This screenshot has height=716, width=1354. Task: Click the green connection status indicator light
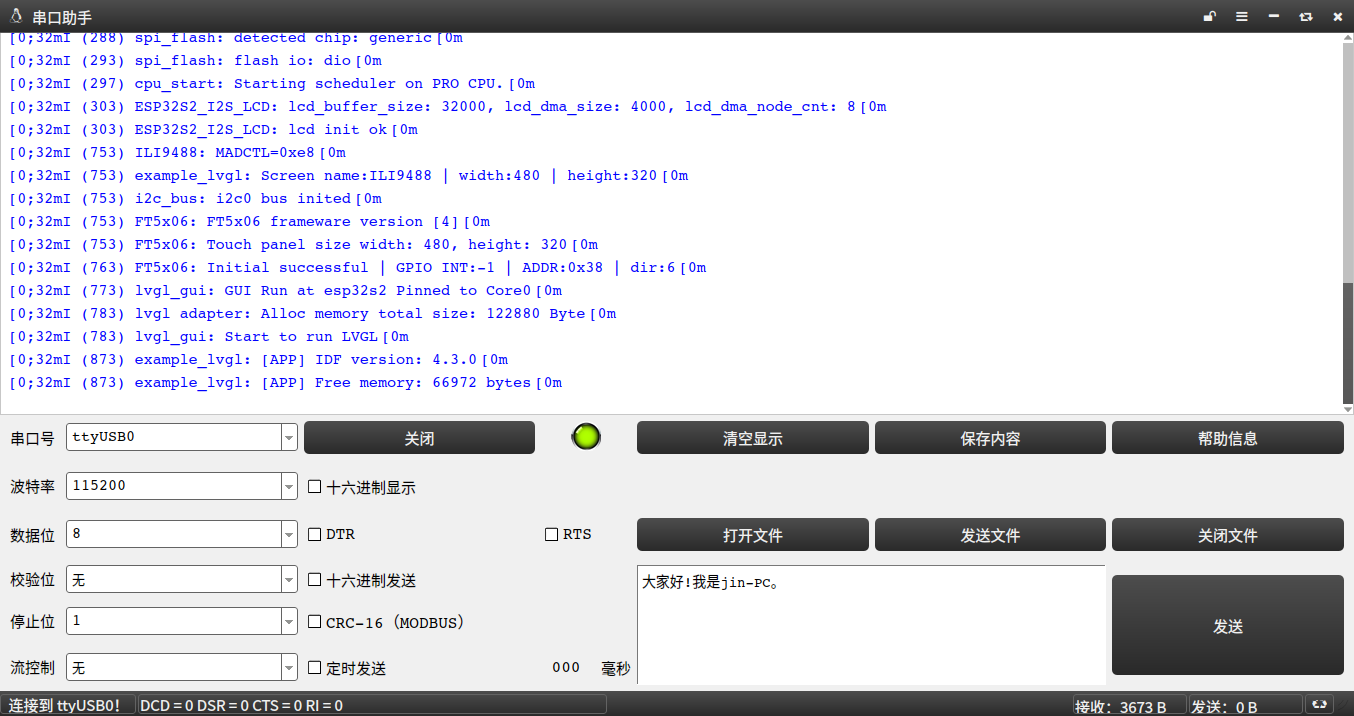click(585, 436)
